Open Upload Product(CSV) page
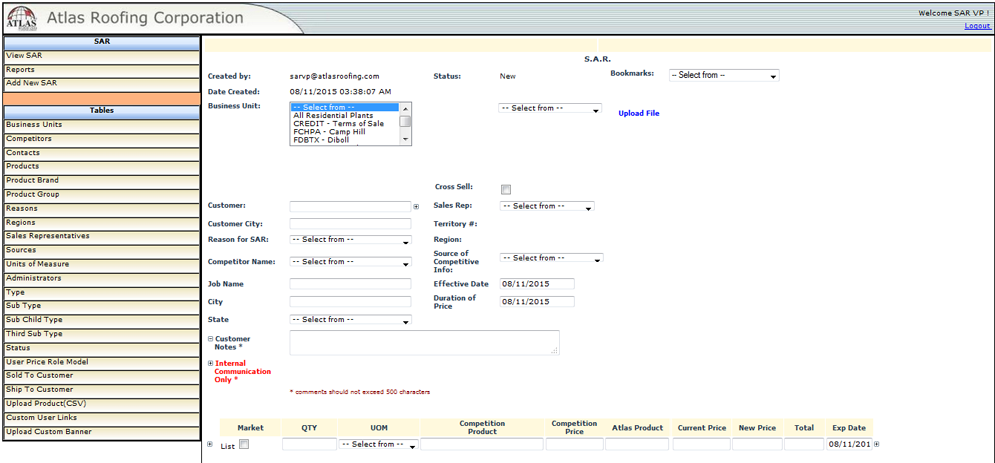The image size is (995, 463). tap(102, 405)
